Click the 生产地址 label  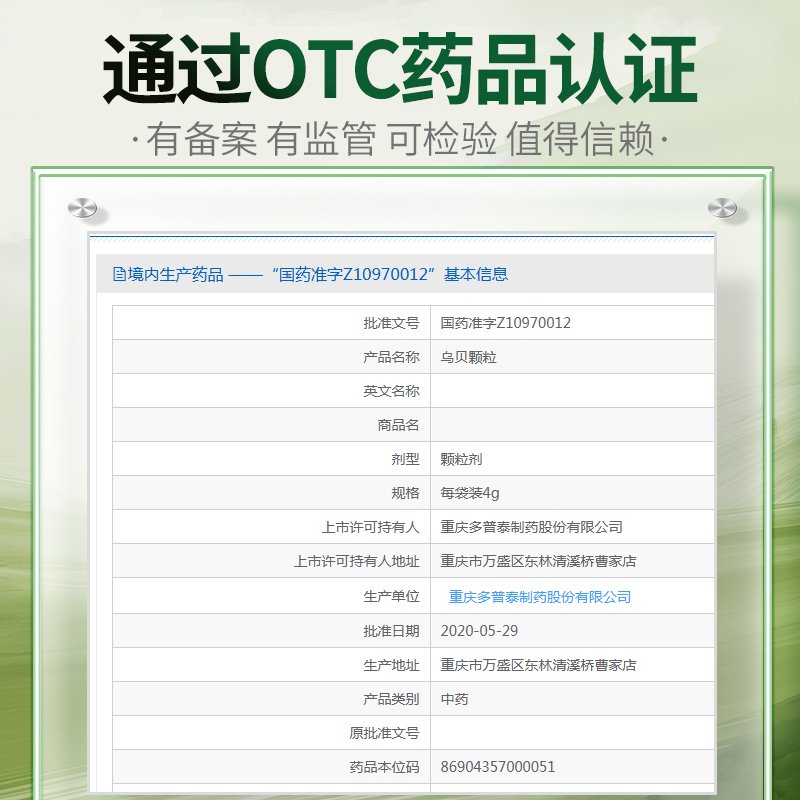(x=391, y=665)
